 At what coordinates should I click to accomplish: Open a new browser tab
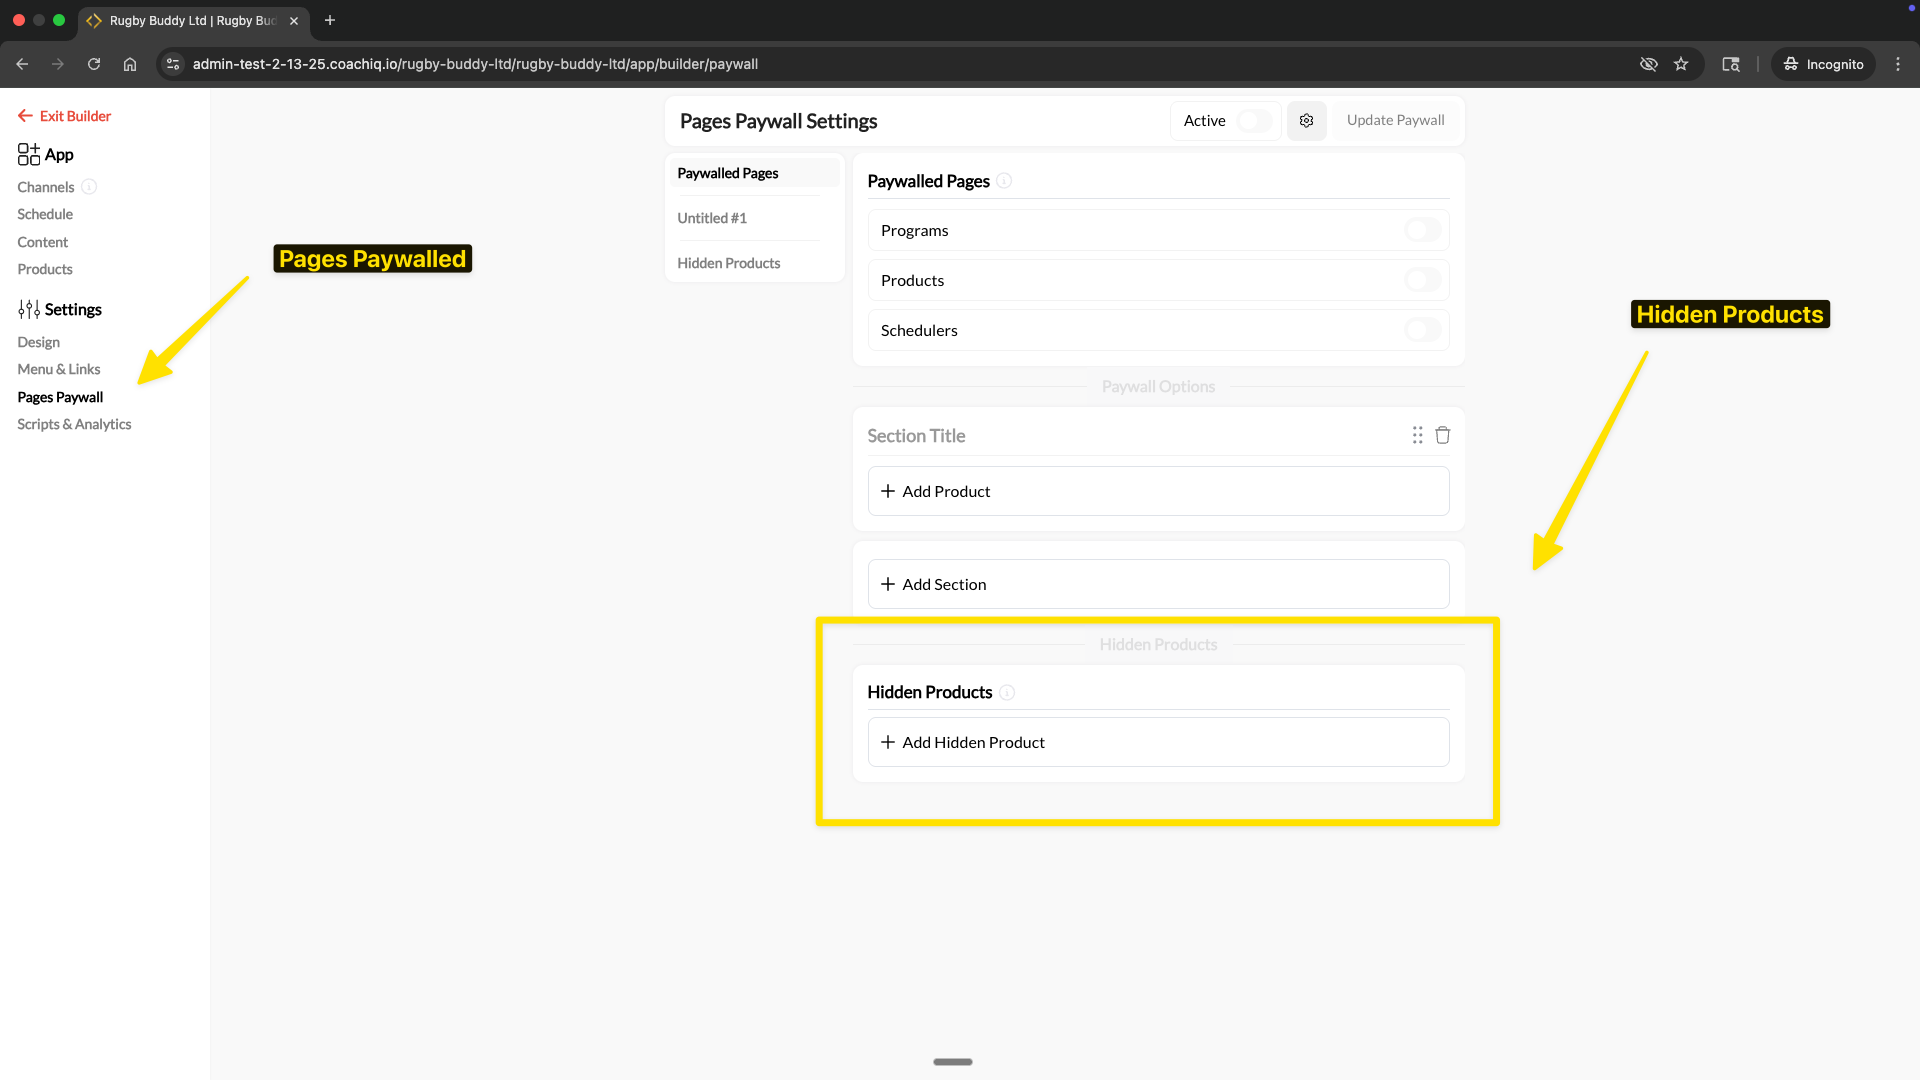point(330,20)
